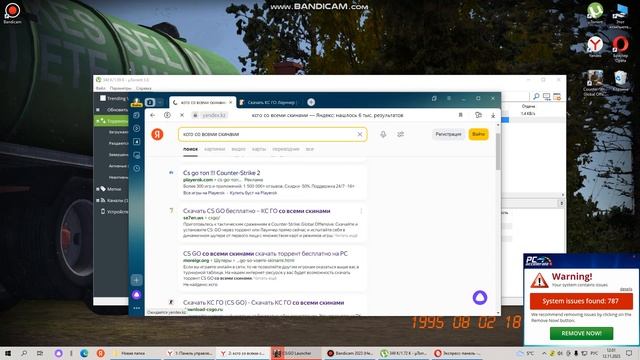This screenshot has height=360, width=640.
Task: Open taskbar search magnifier
Action: [x=24, y=353]
